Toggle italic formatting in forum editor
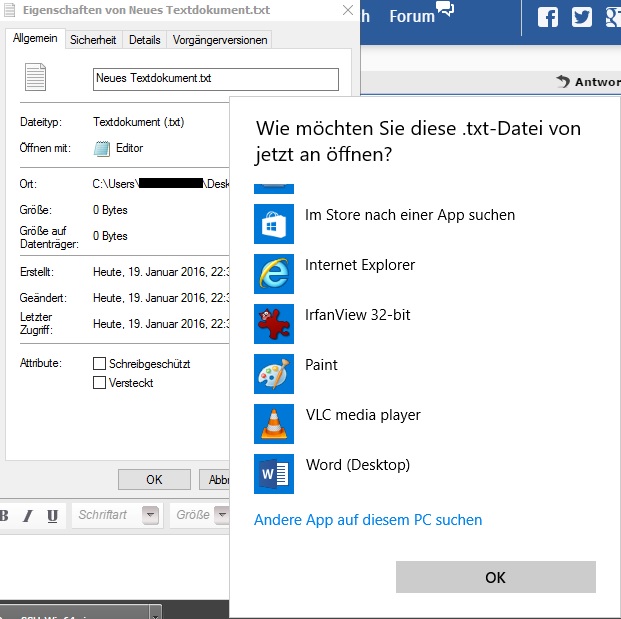 pos(28,515)
